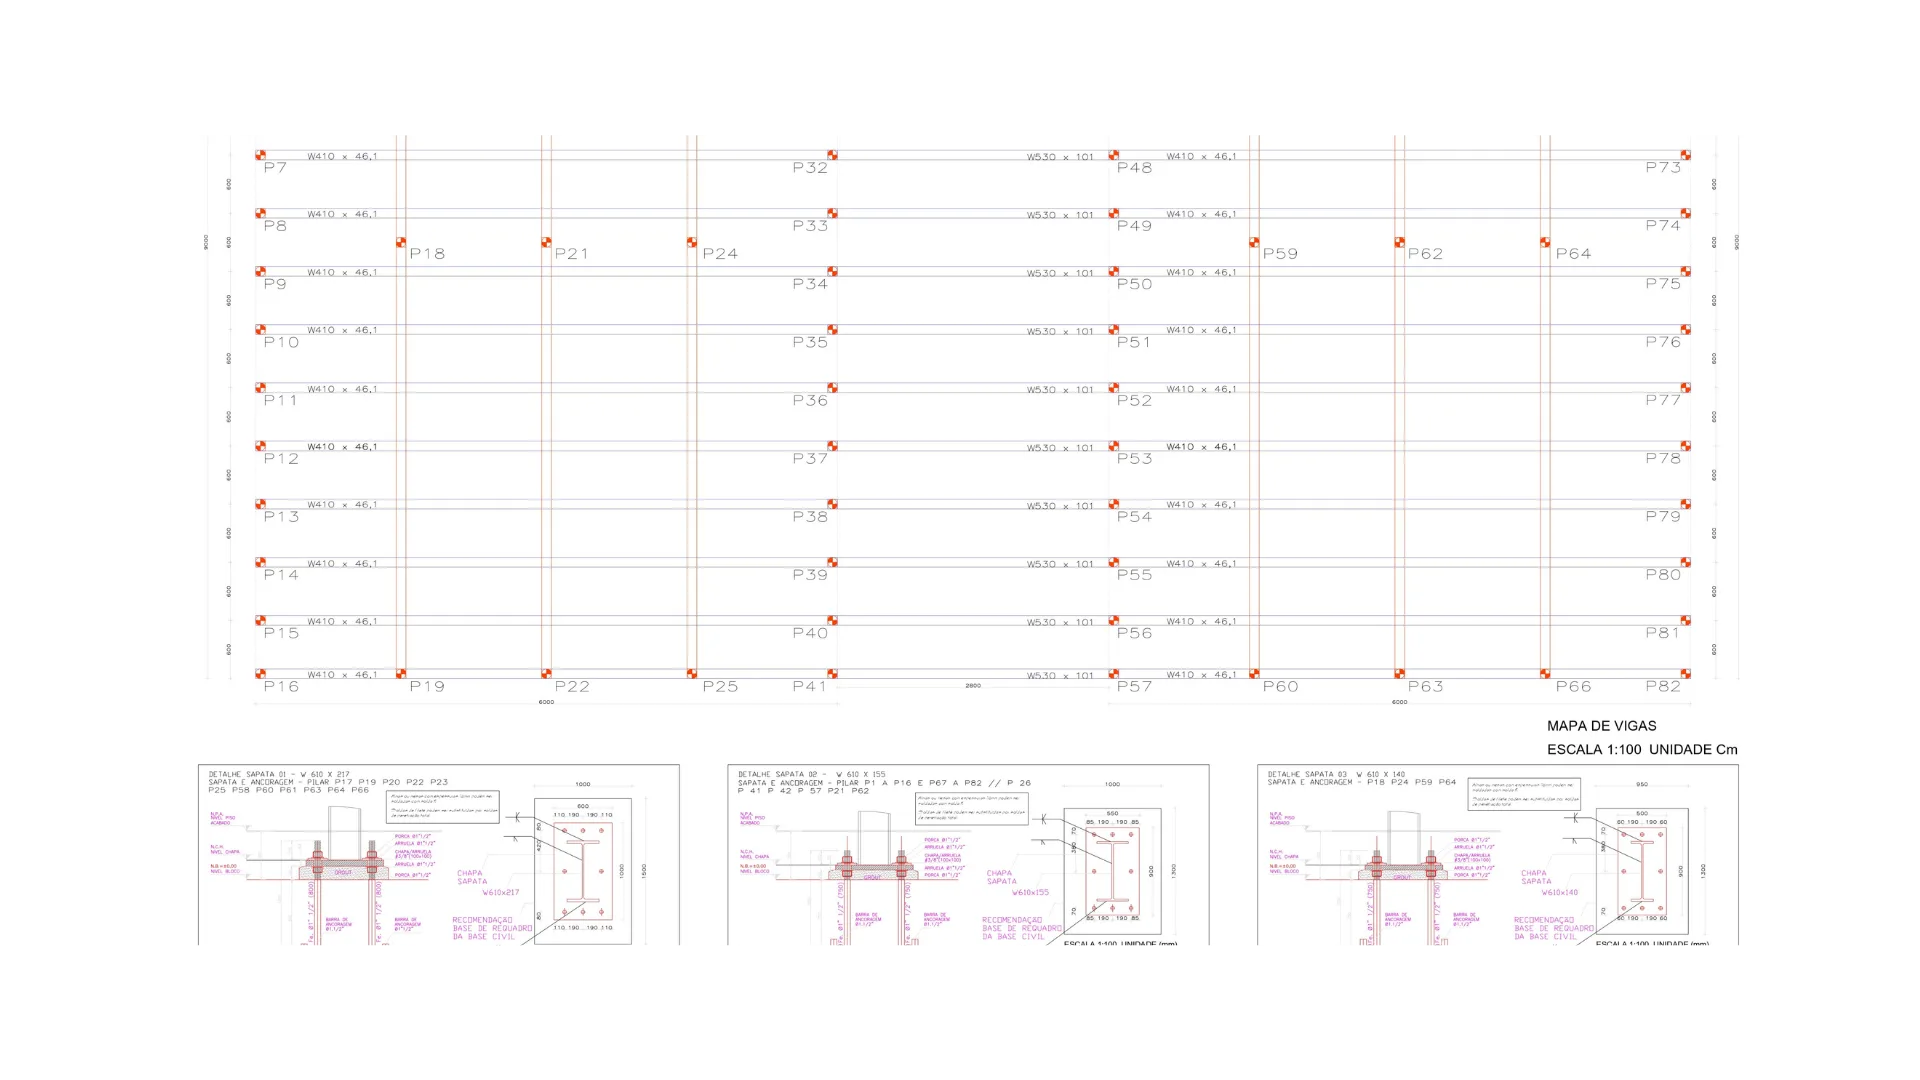Click the column marker above P16 label
1920x1080 pixels.
point(260,674)
